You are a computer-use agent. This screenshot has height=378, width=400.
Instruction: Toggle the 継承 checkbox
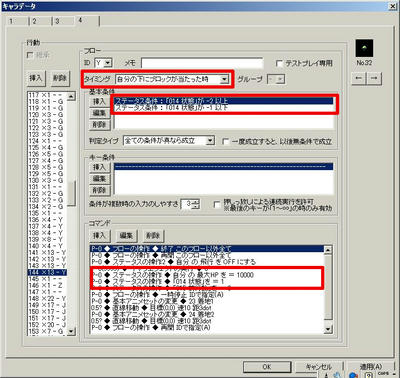[x=30, y=55]
